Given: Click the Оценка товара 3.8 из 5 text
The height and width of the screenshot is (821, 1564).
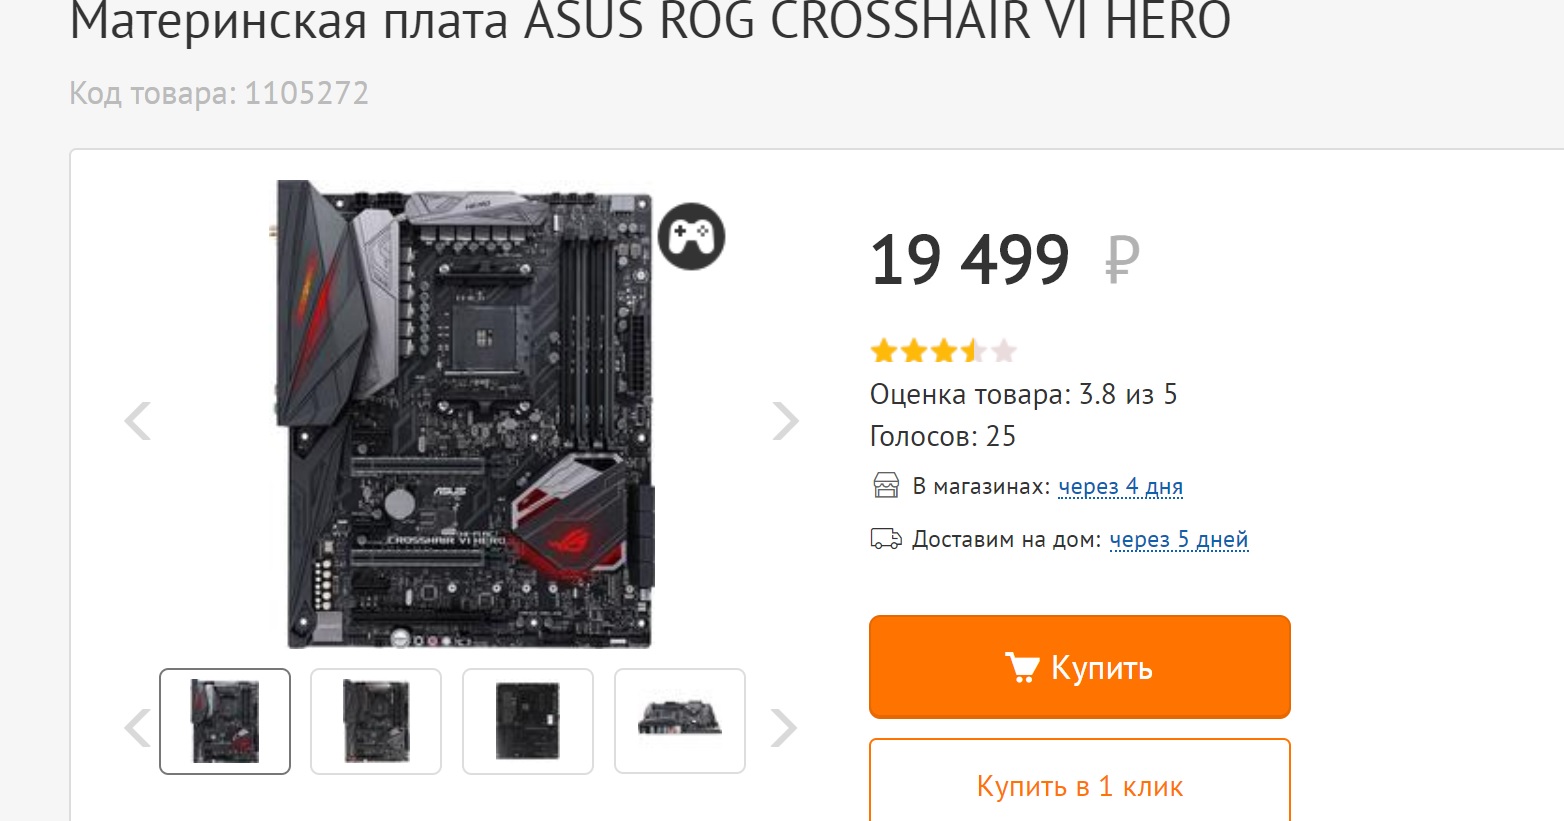Looking at the screenshot, I should 1023,394.
